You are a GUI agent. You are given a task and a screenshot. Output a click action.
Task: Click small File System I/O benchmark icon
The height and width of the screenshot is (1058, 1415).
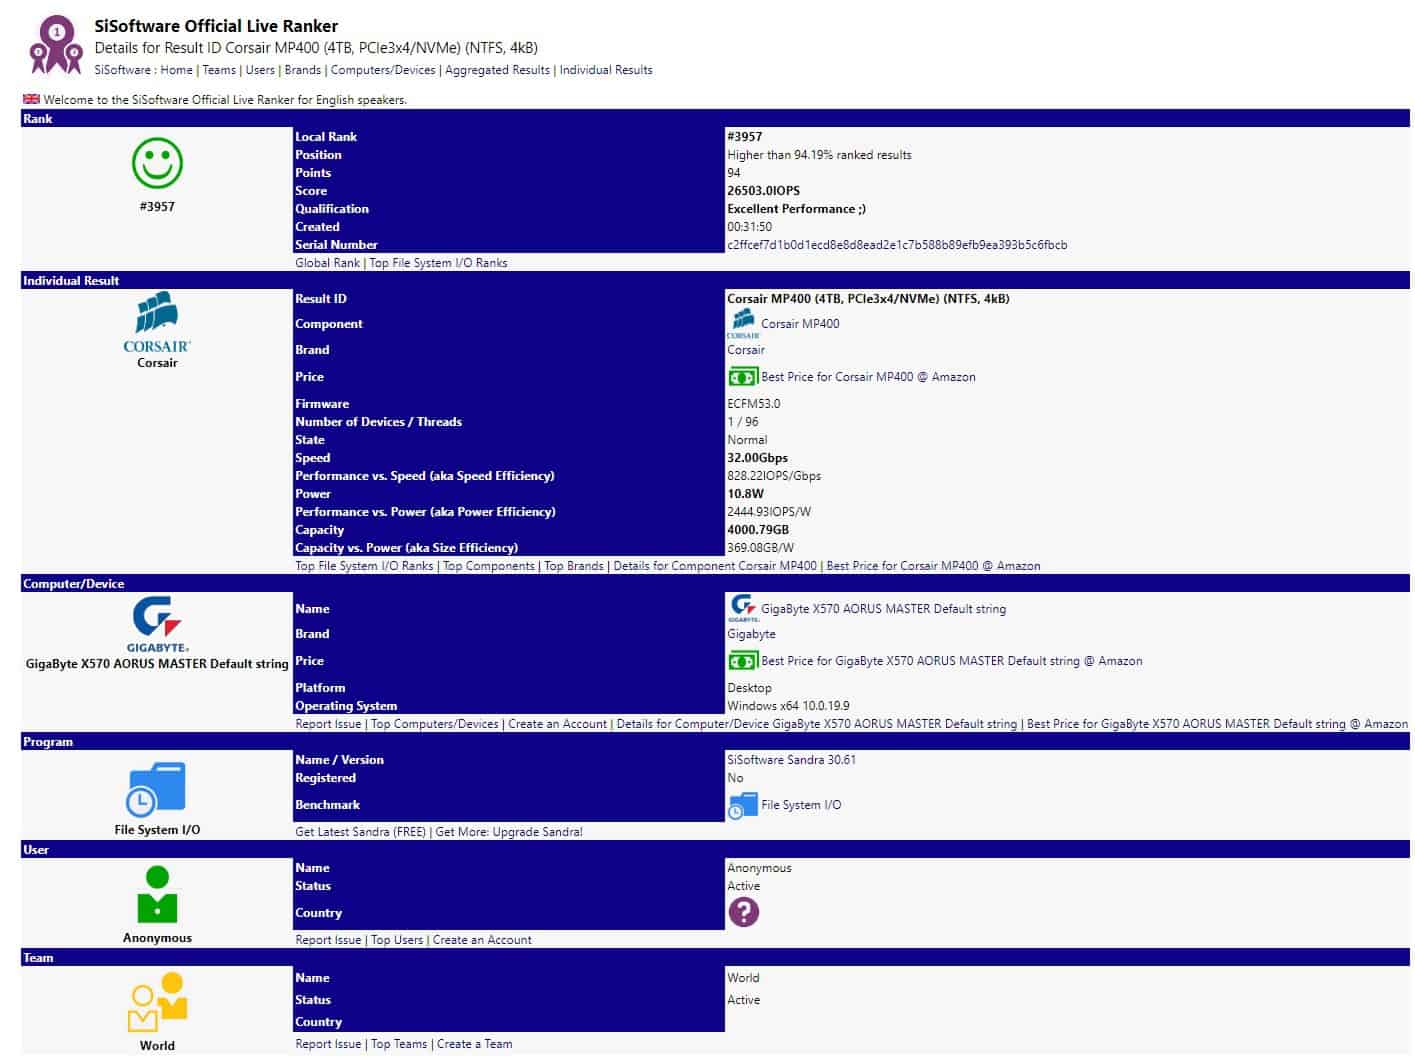click(x=743, y=805)
